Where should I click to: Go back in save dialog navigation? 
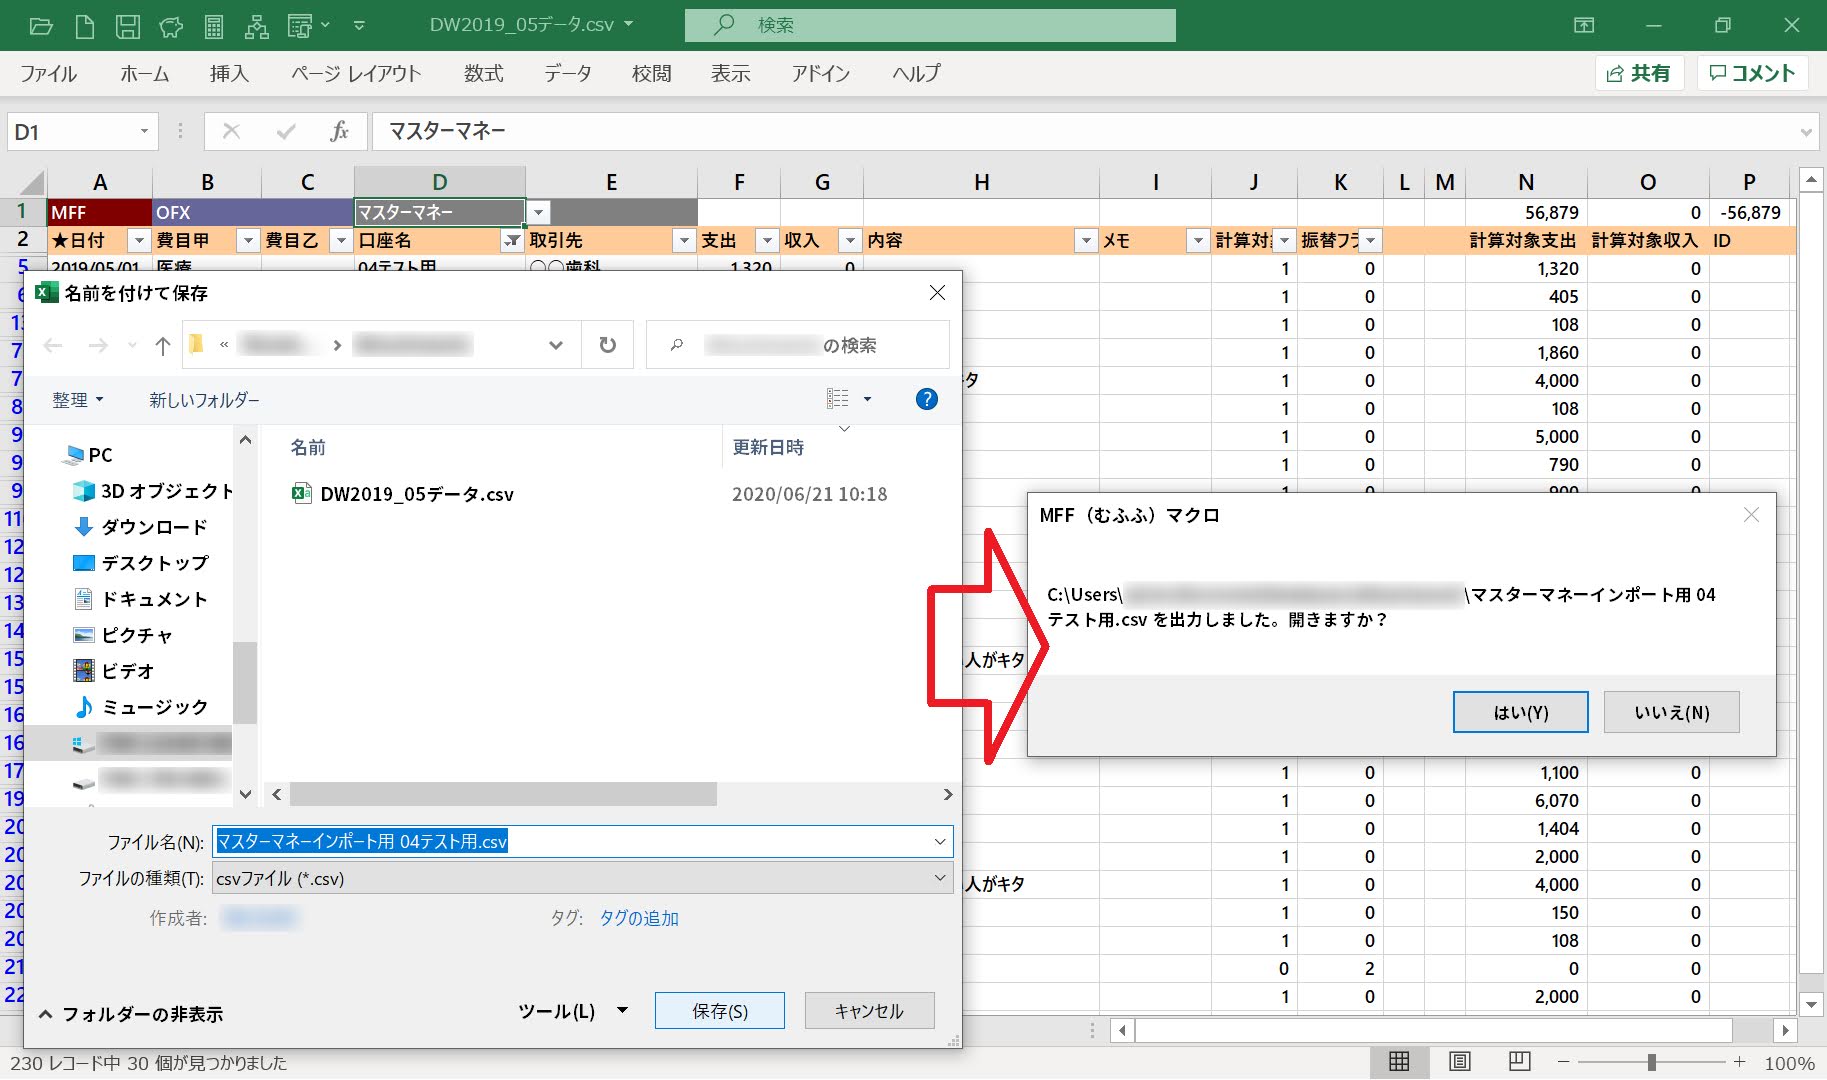pos(53,345)
